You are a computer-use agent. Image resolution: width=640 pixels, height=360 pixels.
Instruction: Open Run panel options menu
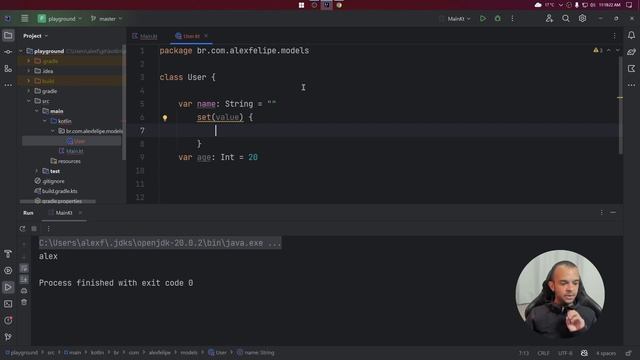602,212
